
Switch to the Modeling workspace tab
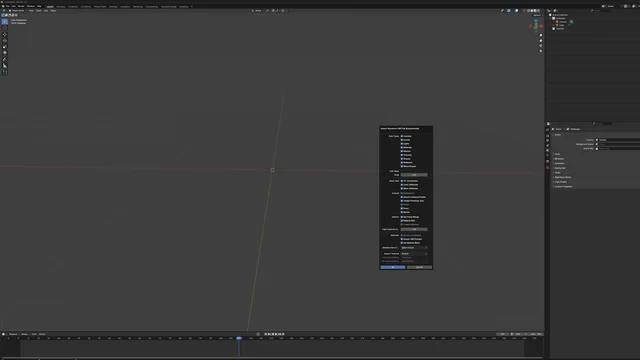pos(61,7)
